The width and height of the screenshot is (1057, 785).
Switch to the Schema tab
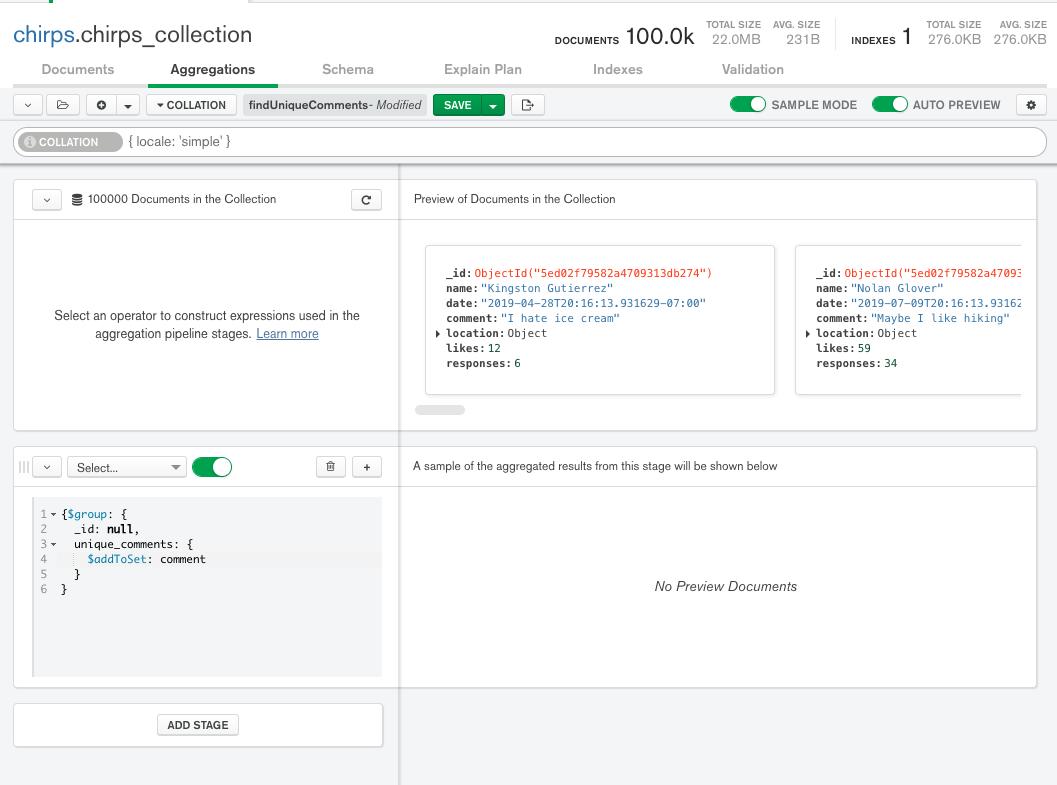pyautogui.click(x=347, y=70)
